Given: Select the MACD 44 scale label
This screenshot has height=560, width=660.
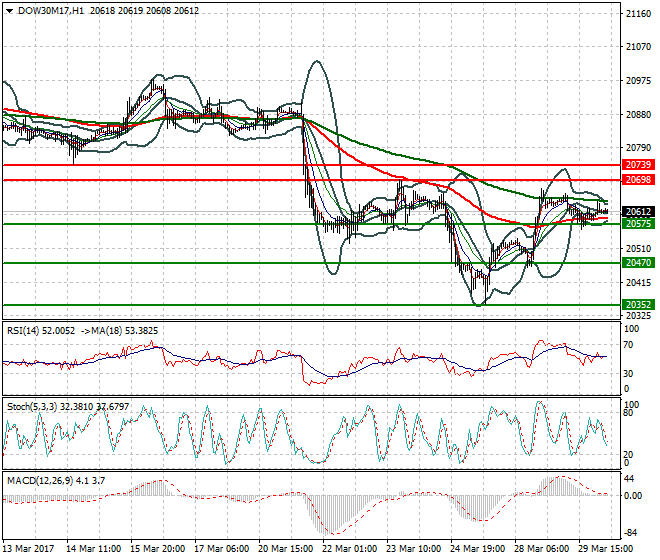Looking at the screenshot, I should pos(629,479).
